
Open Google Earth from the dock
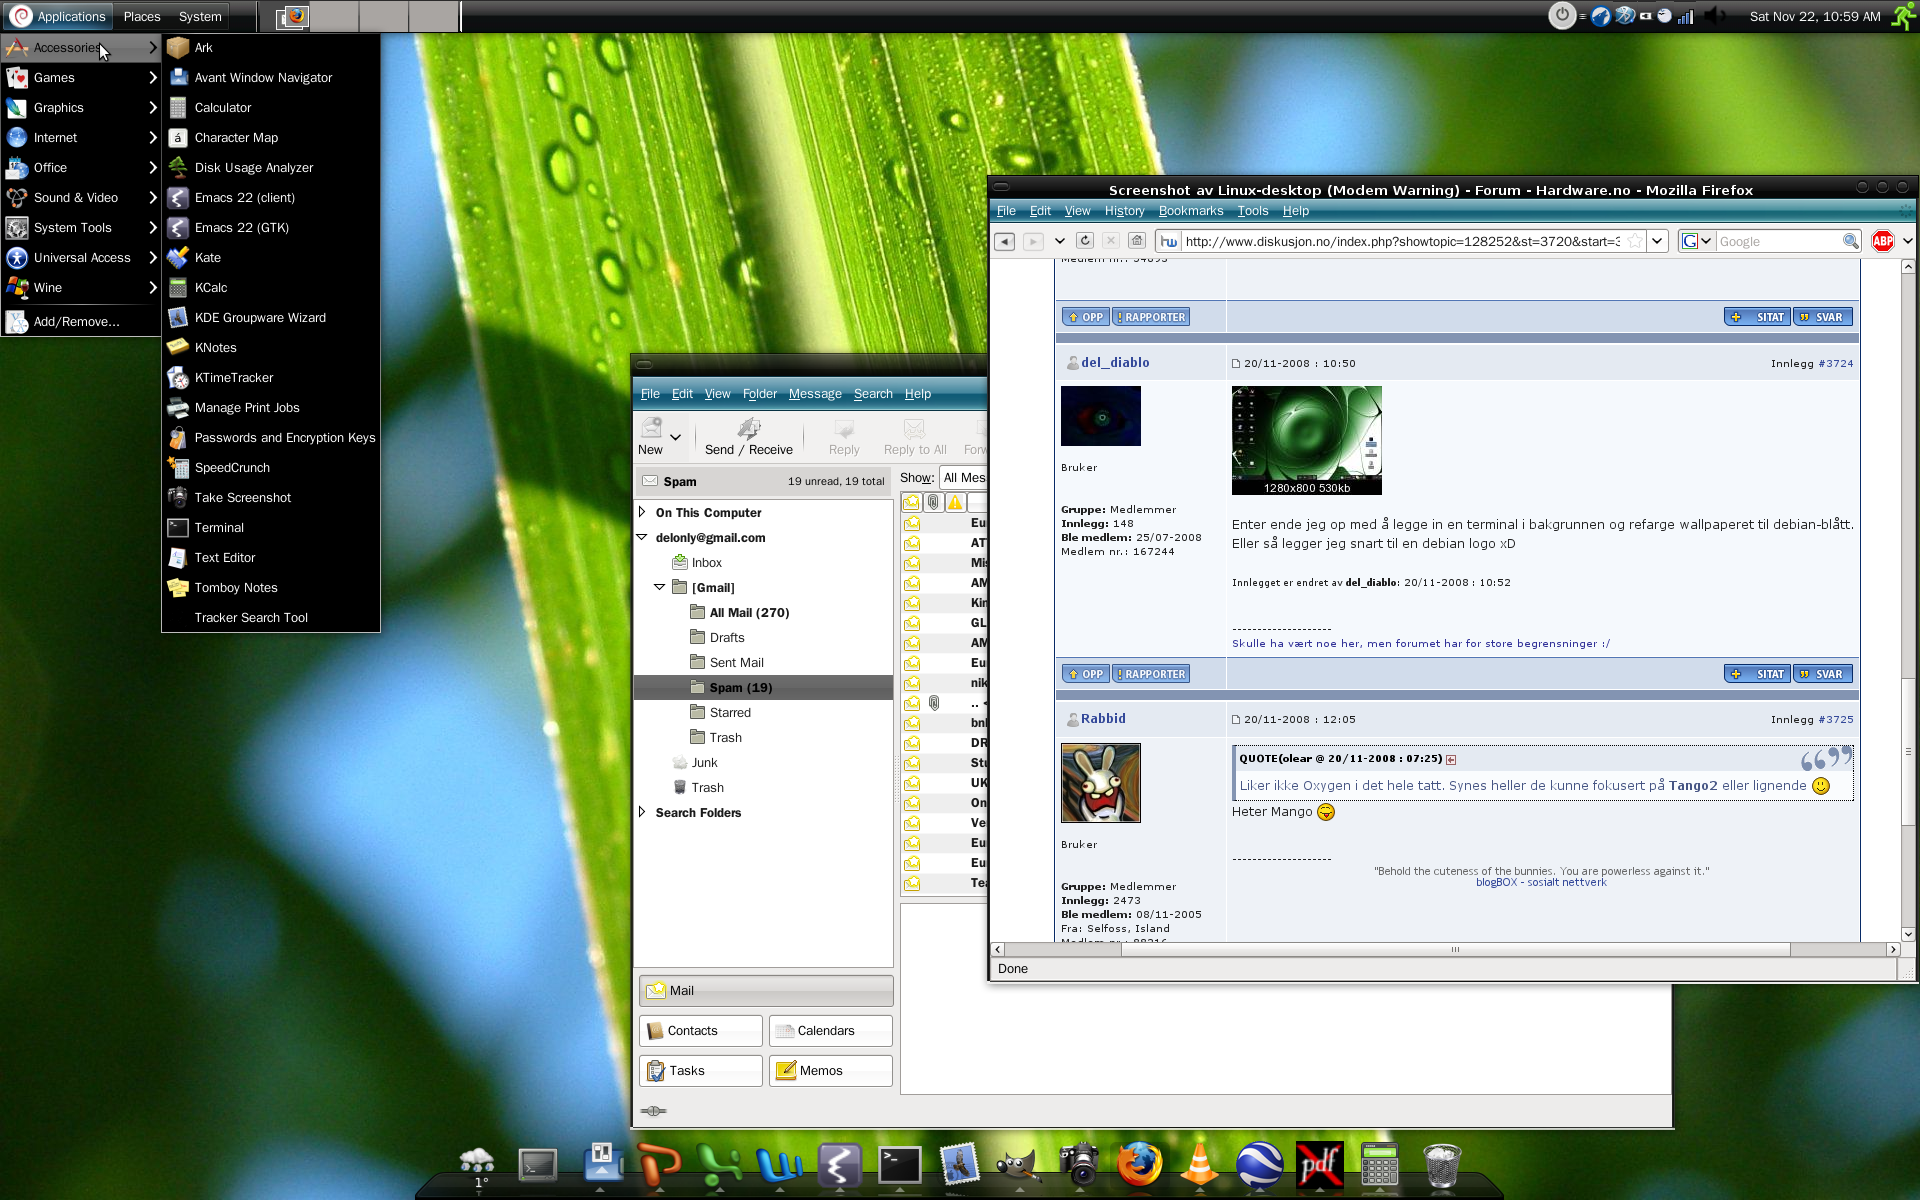click(1259, 1164)
